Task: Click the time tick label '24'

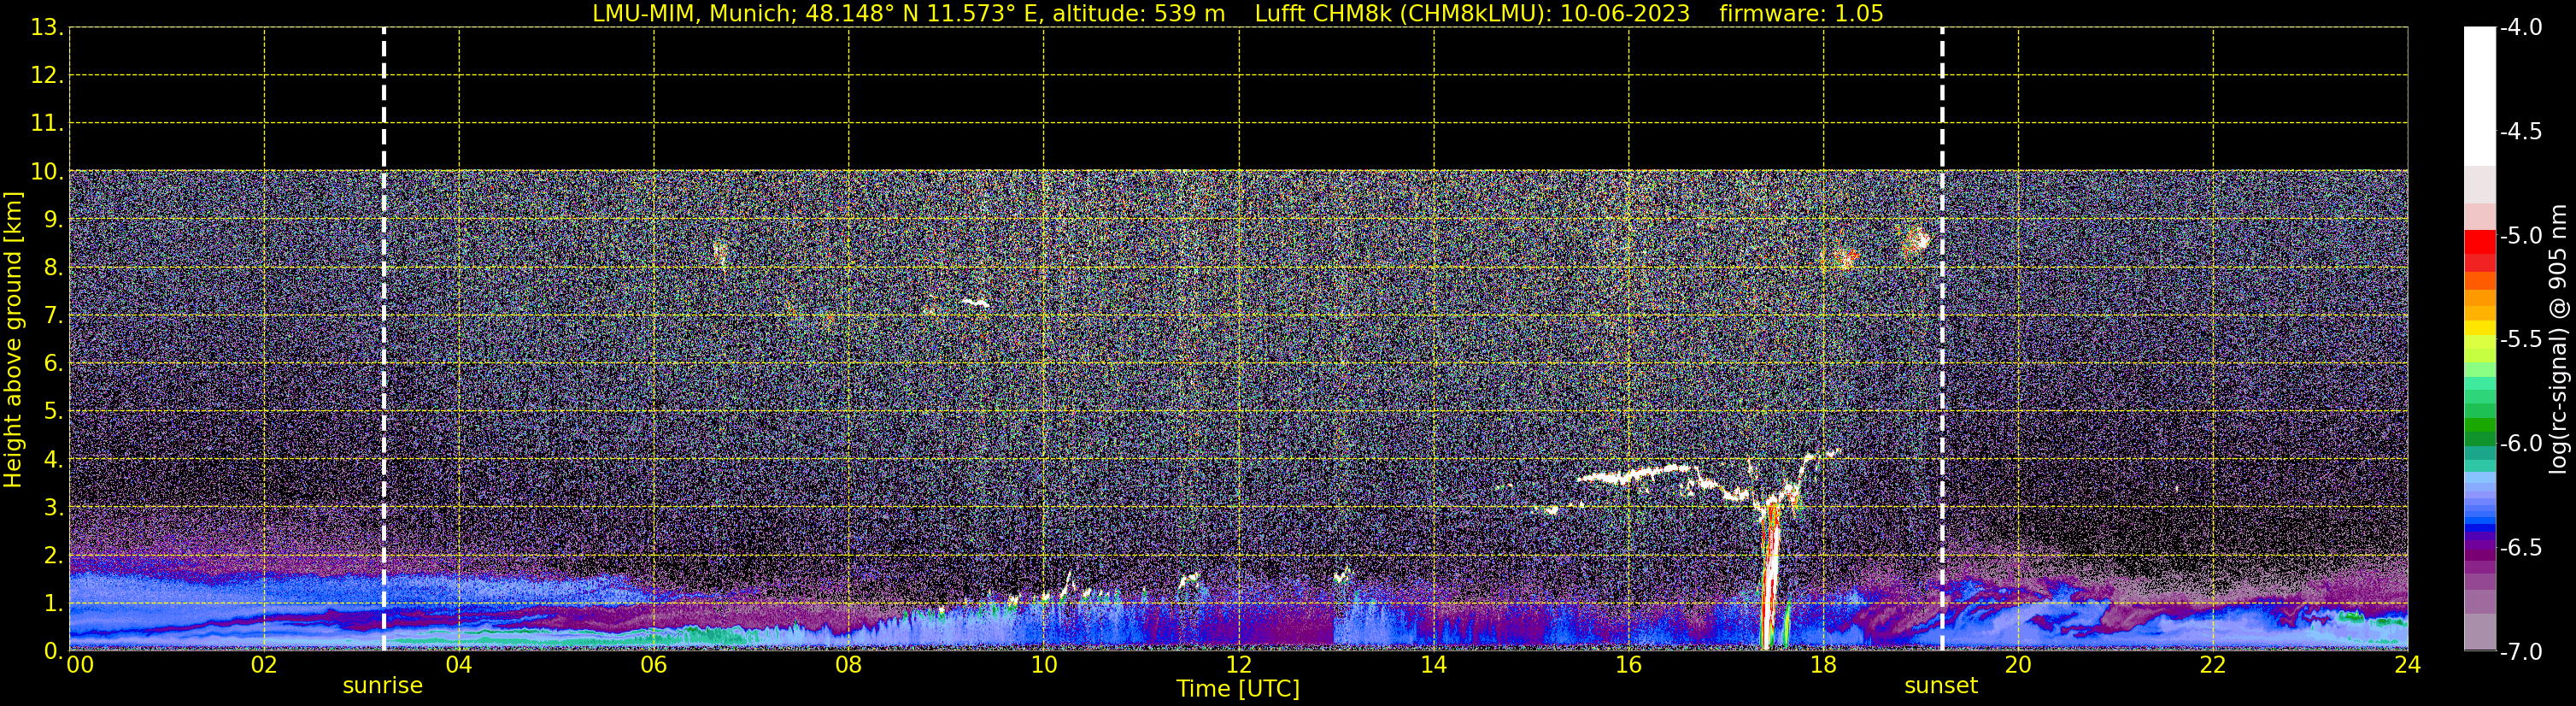Action: [x=2407, y=665]
